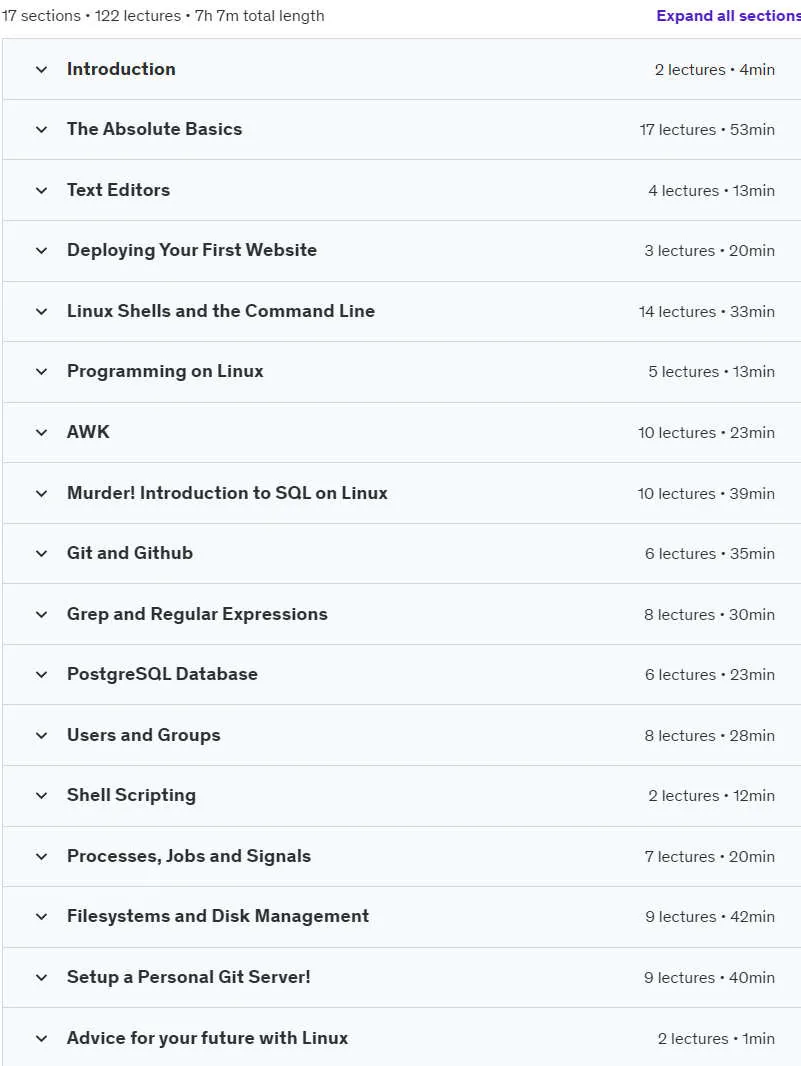Image resolution: width=801 pixels, height=1066 pixels.
Task: Click Murder! Introduction to SQL on Linux title
Action: 227,493
